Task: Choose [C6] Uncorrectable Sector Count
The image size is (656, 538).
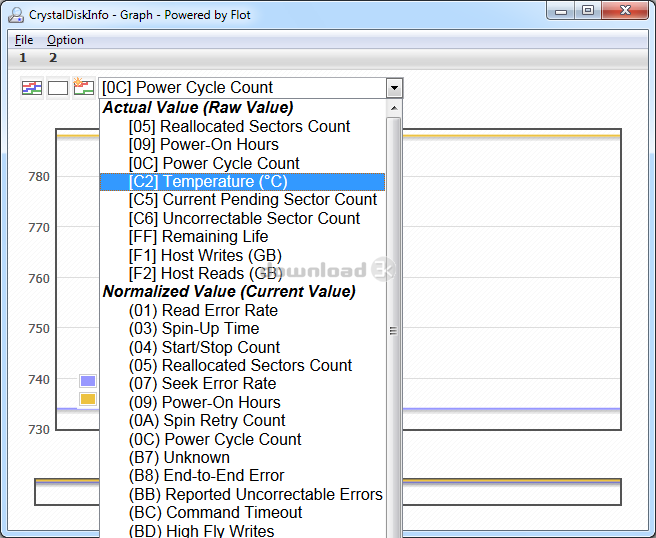Action: pos(242,218)
